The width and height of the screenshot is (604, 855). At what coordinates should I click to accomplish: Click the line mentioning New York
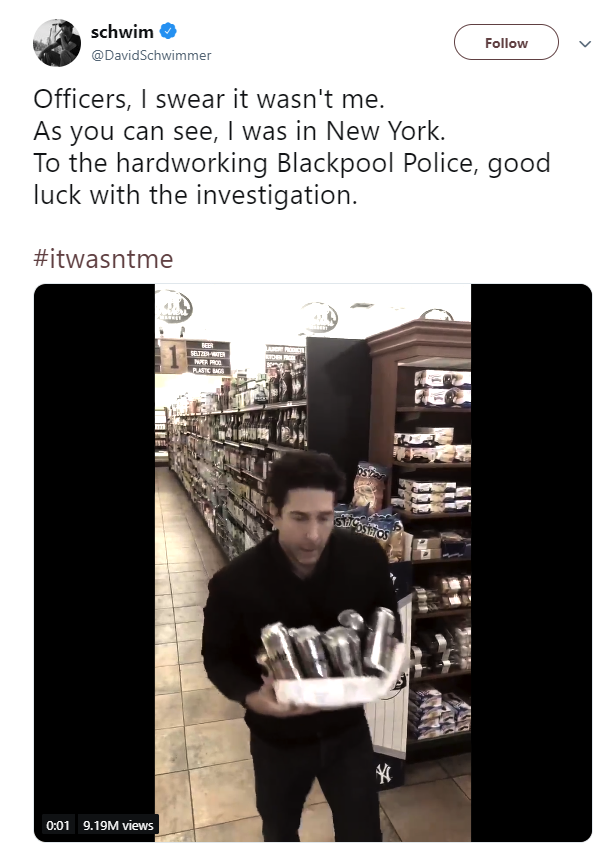240,131
